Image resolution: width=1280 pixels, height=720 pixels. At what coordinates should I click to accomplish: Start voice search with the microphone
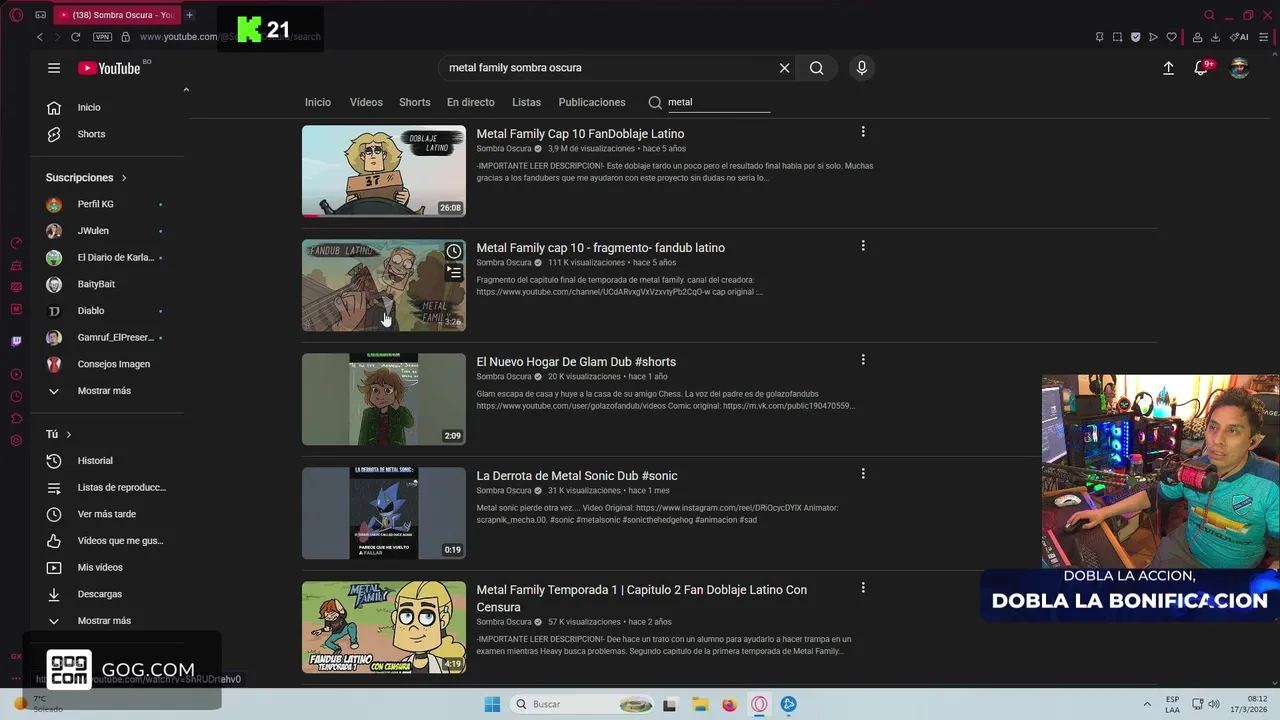click(x=862, y=68)
